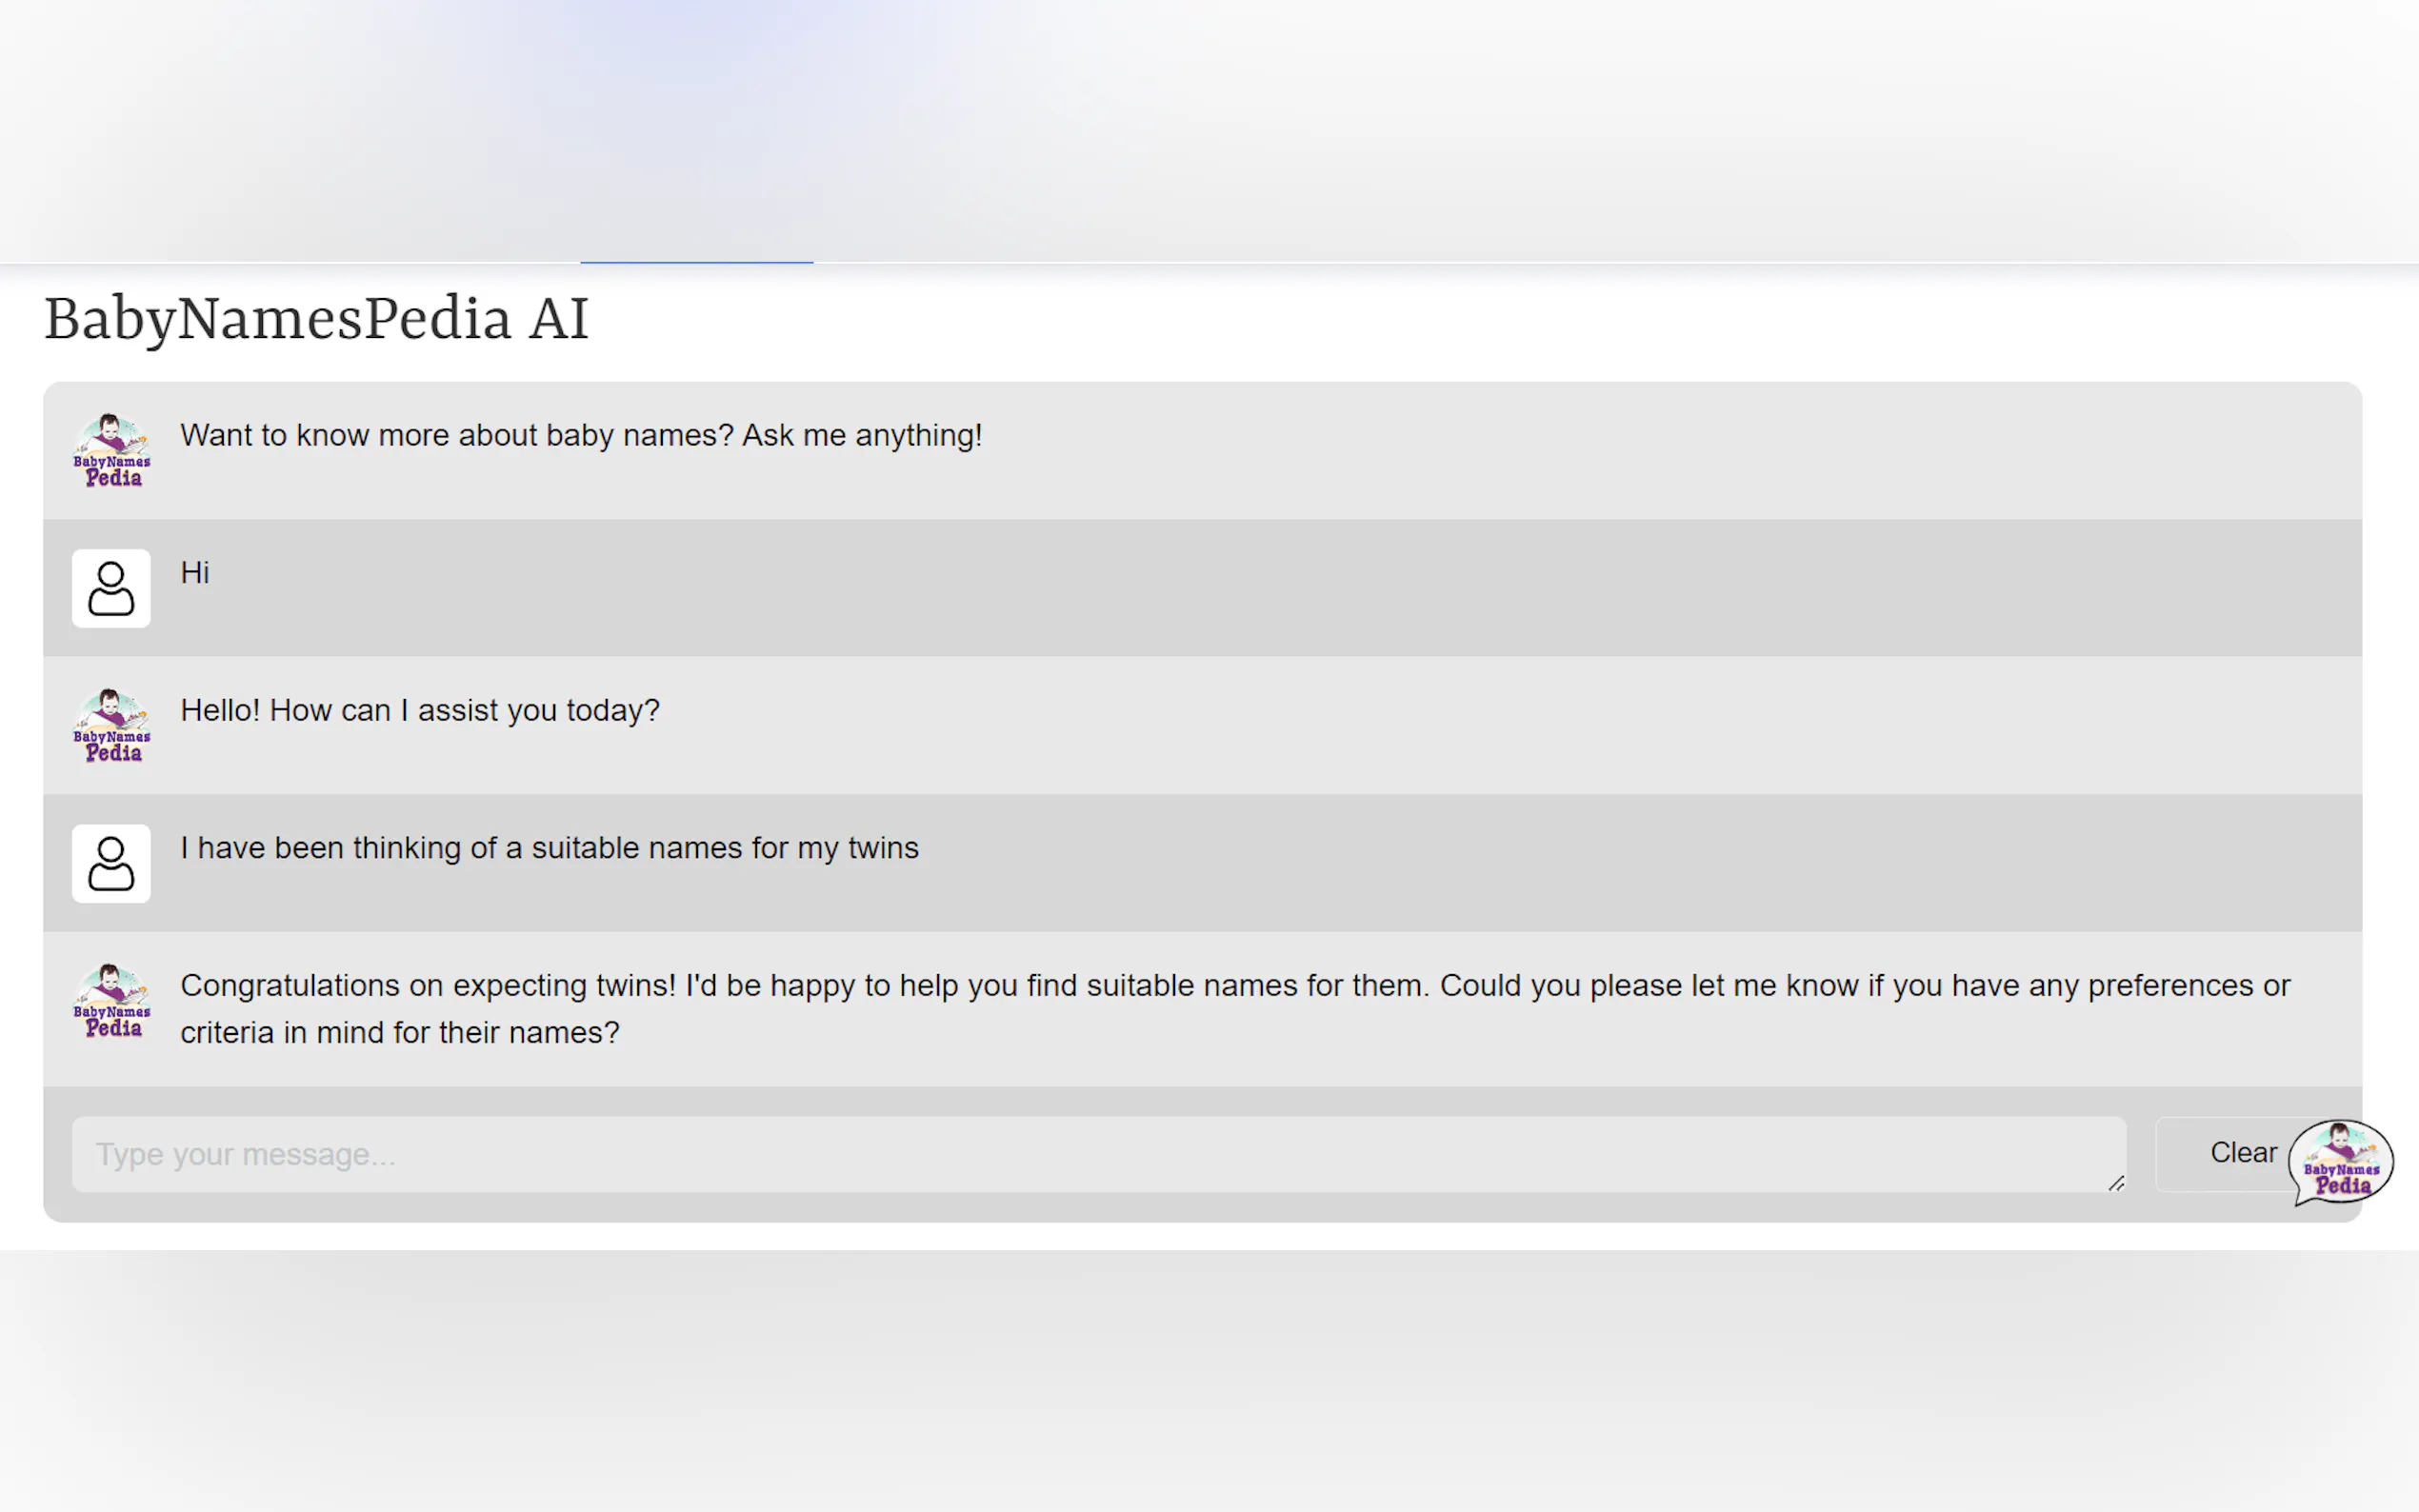Click the user avatar next to "Hi"
This screenshot has height=1512, width=2419.
[111, 588]
